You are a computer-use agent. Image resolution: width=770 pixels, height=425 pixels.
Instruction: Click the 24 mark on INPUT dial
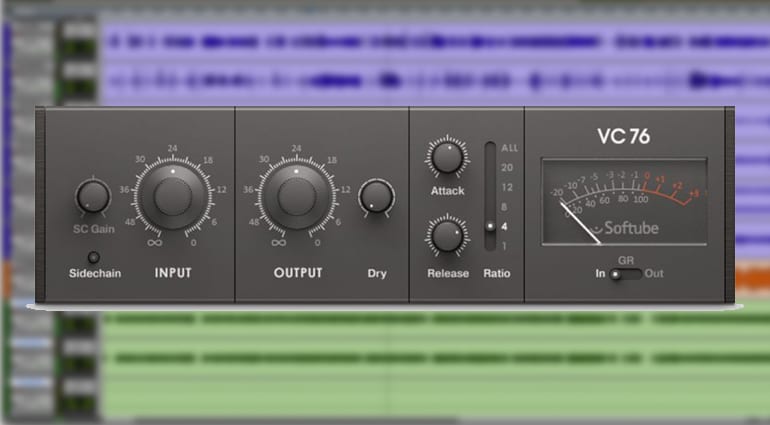[x=172, y=148]
